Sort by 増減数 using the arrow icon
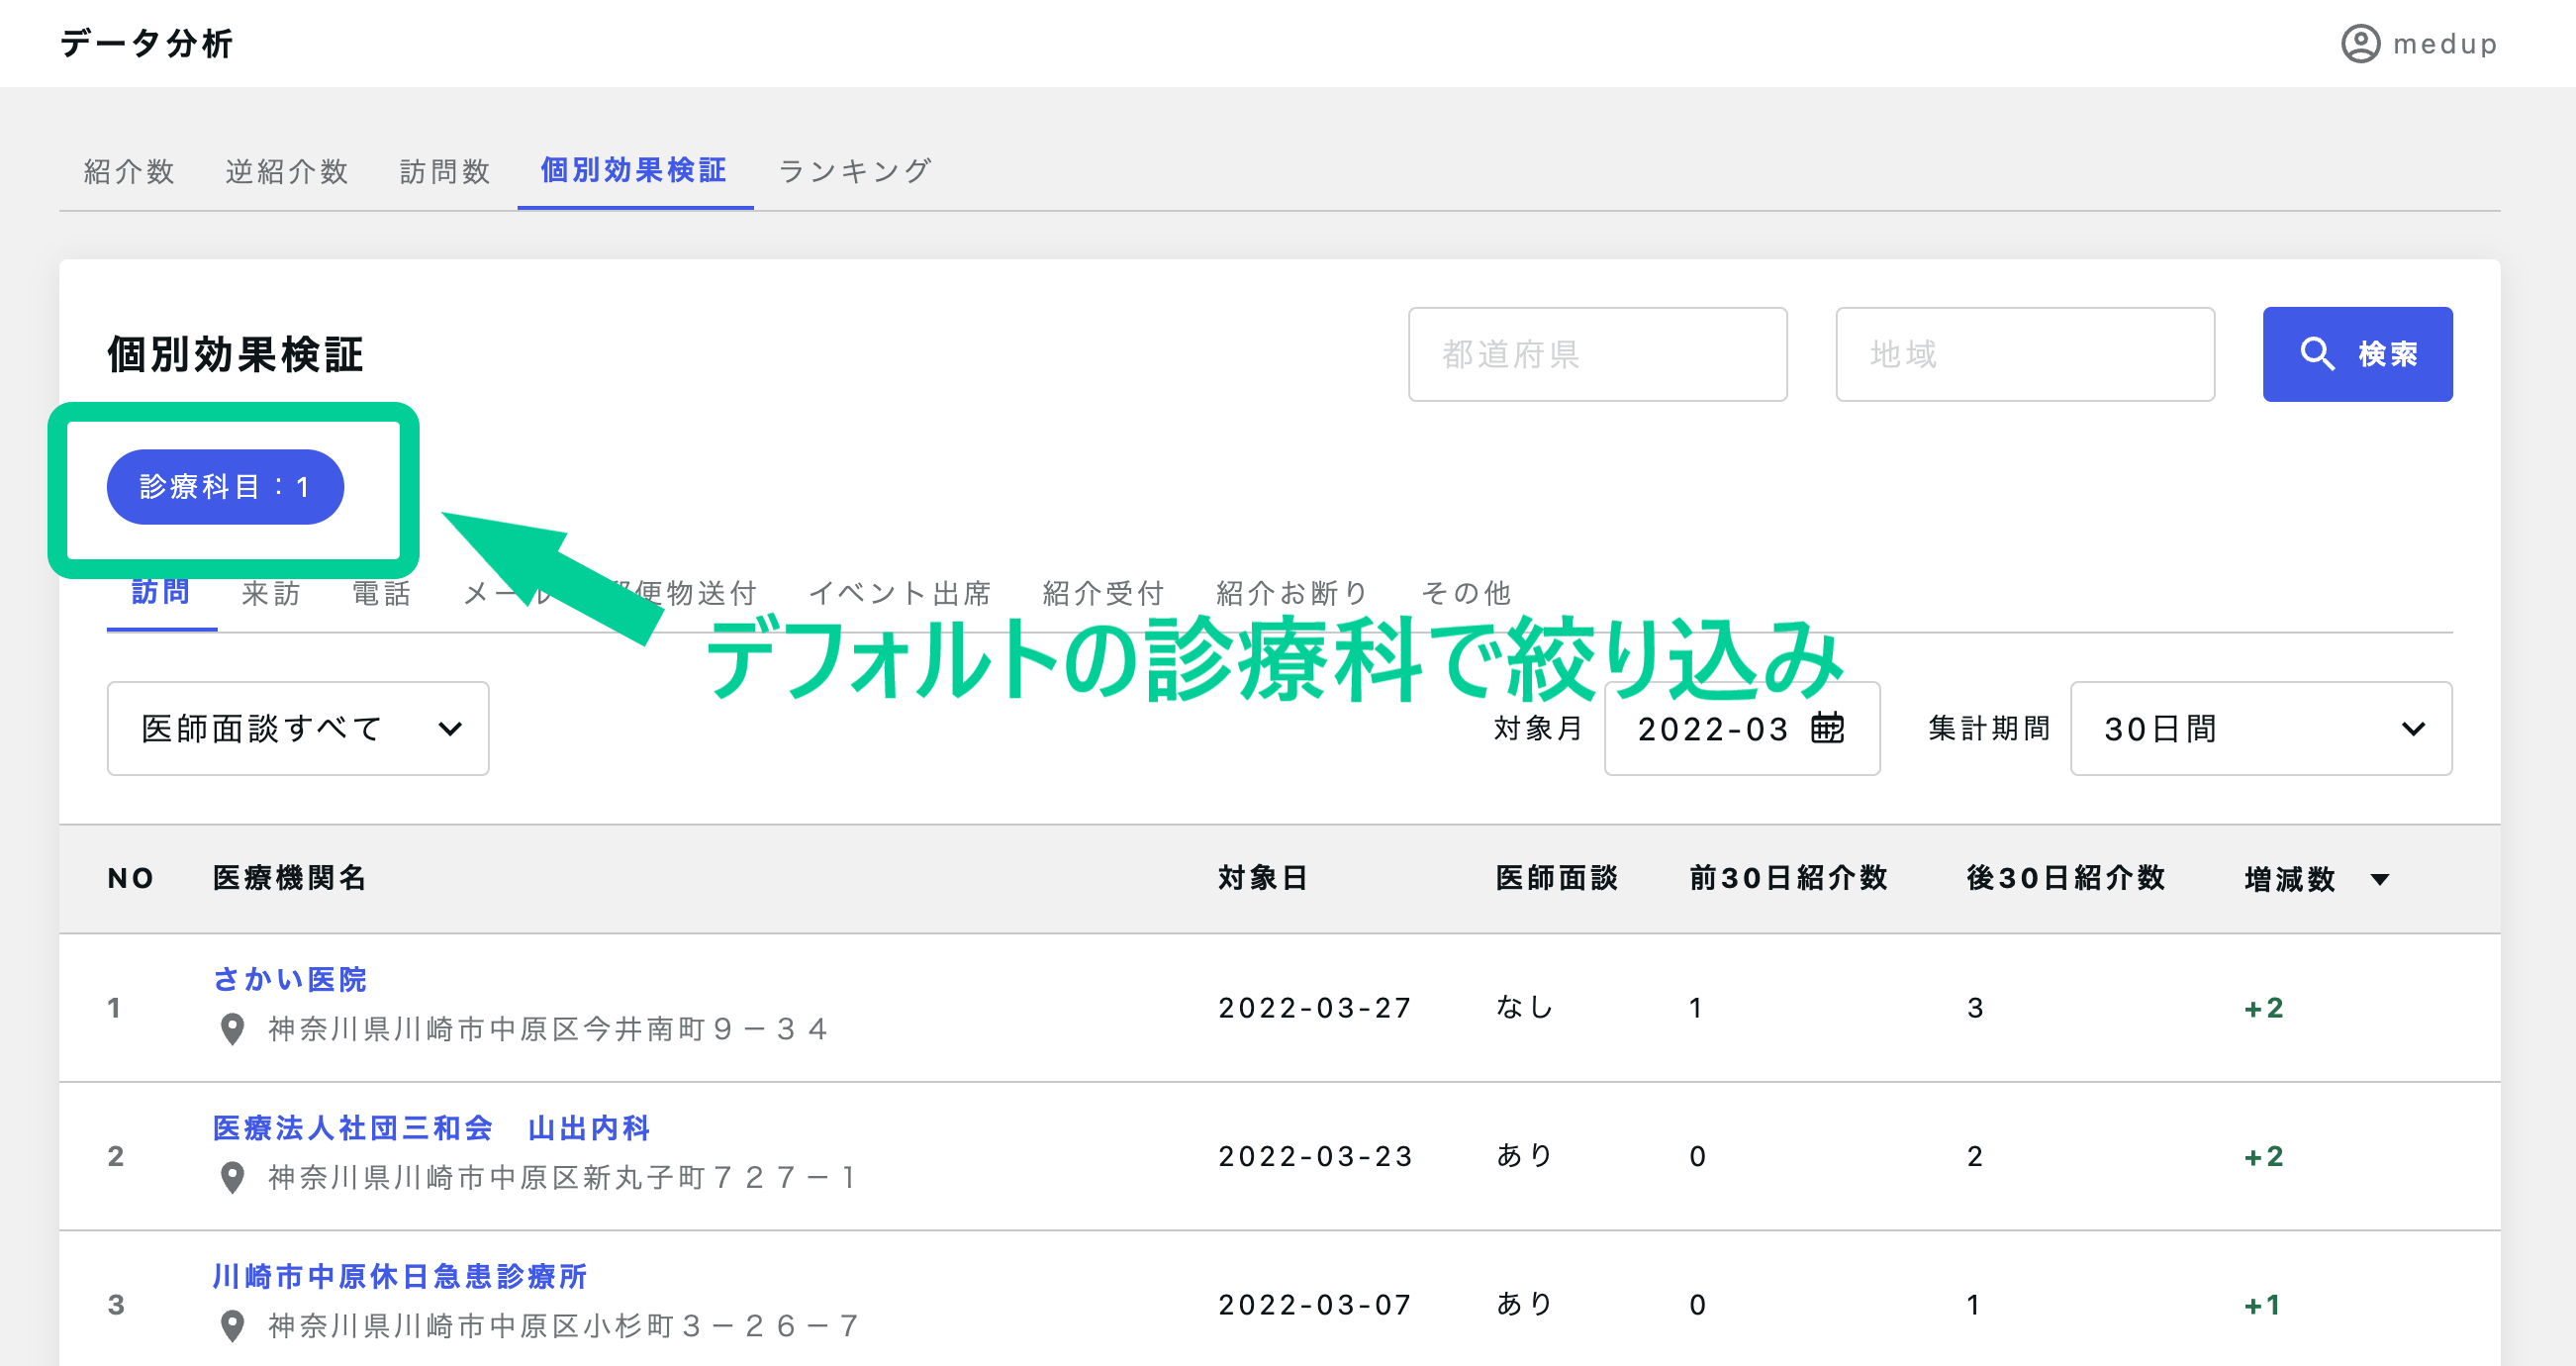Screen dimensions: 2576x1366 (2380, 879)
